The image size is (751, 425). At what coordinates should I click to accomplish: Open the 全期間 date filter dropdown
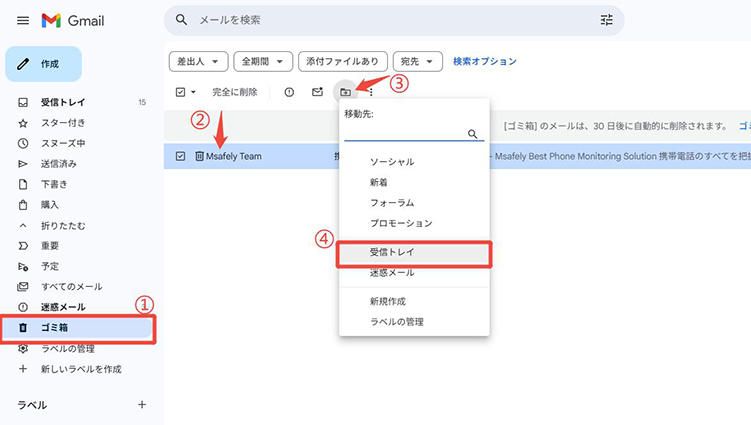point(263,61)
